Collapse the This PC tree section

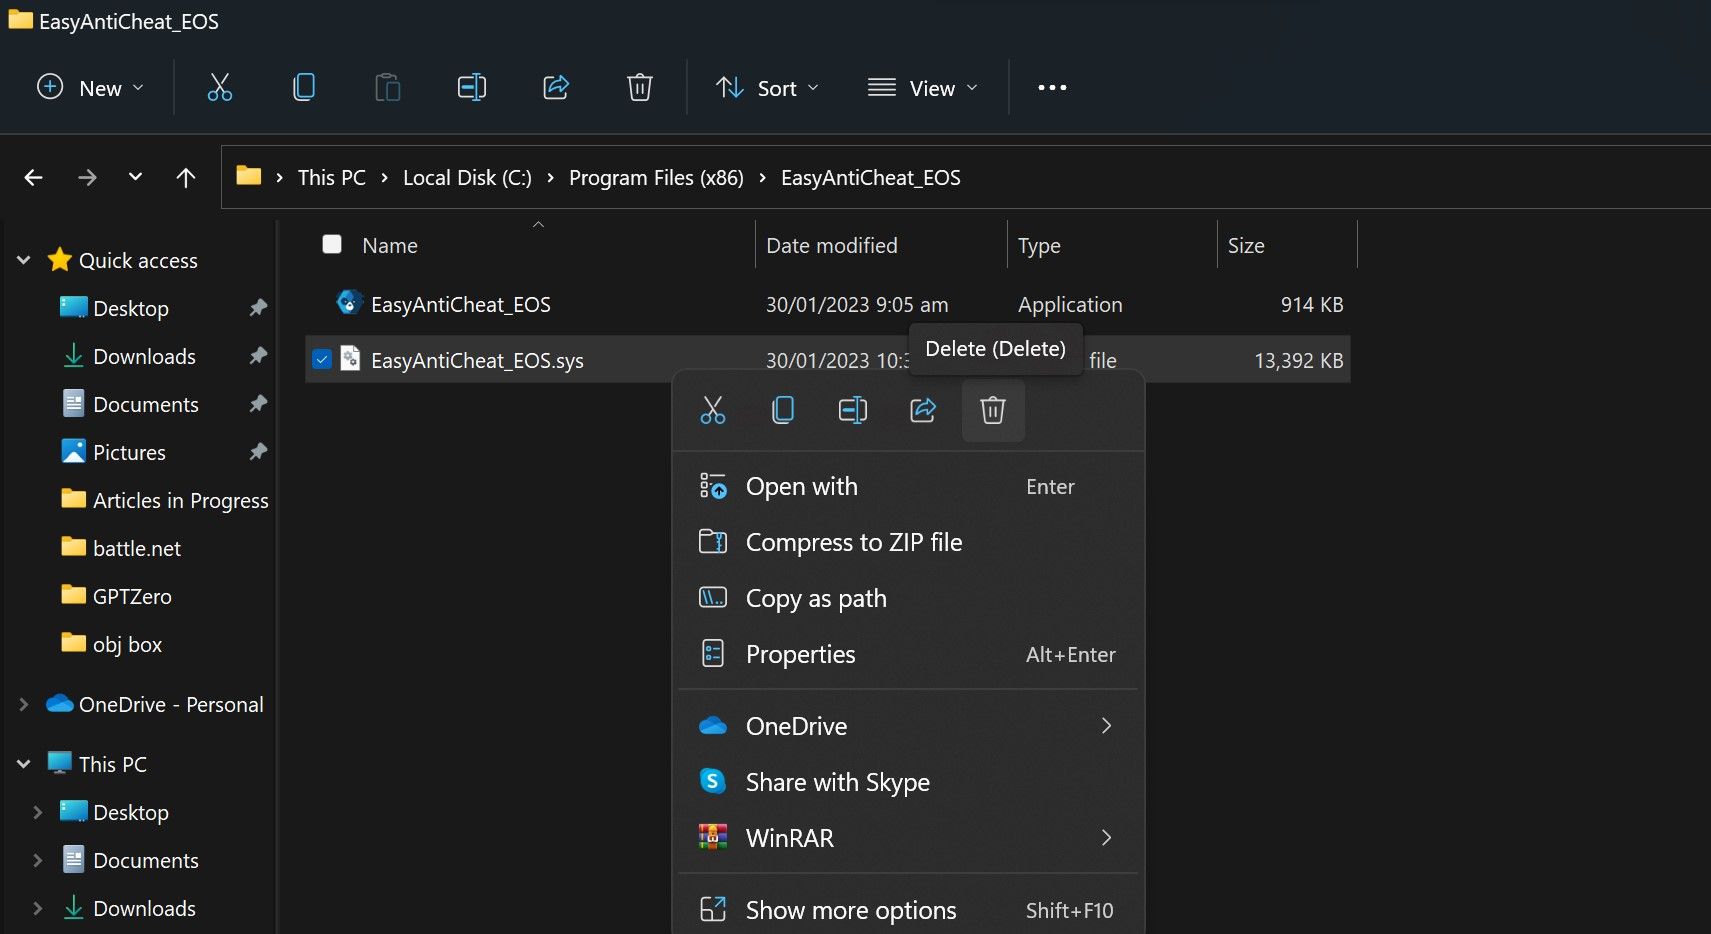click(x=22, y=763)
